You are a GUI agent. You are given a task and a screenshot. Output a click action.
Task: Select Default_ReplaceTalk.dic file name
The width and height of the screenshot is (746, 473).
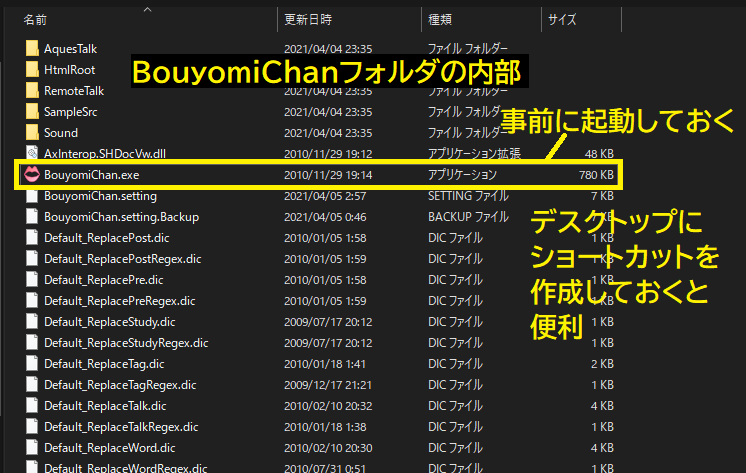point(105,405)
